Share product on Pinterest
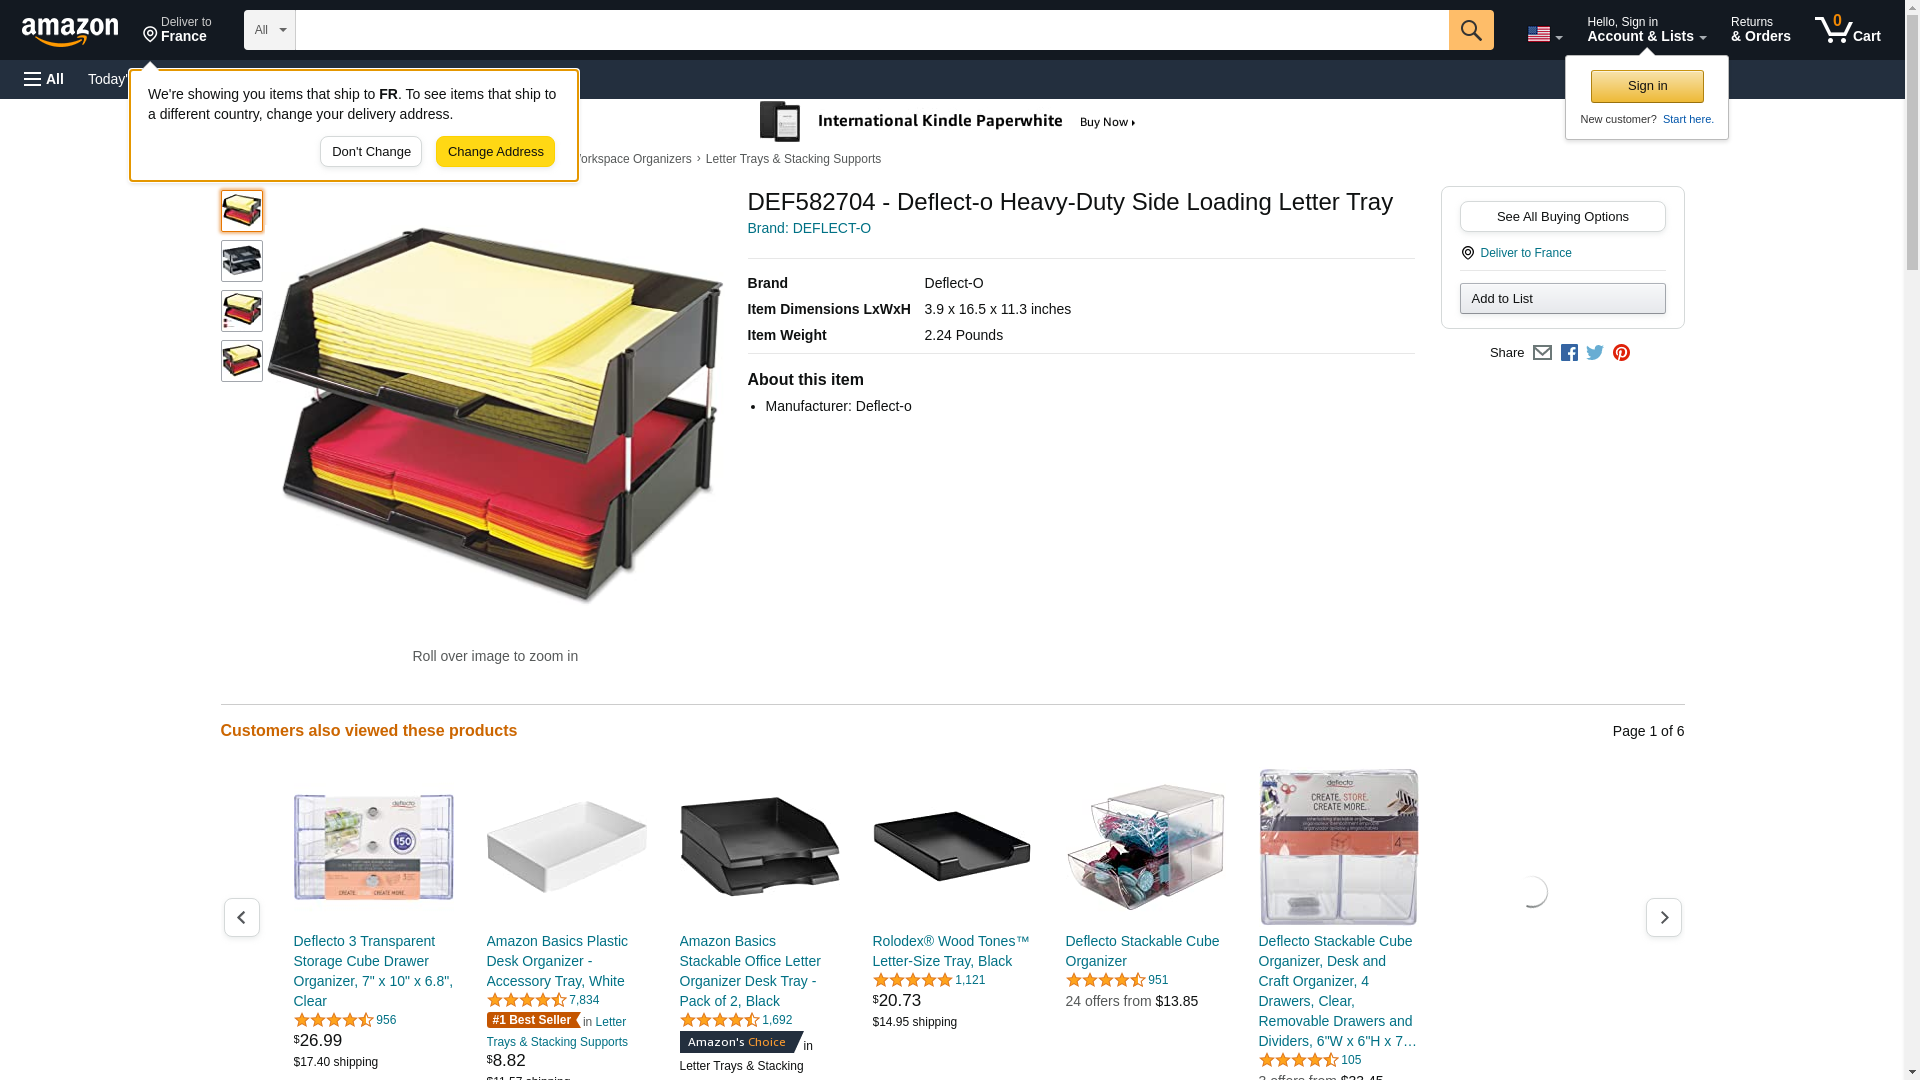The image size is (1920, 1080). coord(1621,352)
